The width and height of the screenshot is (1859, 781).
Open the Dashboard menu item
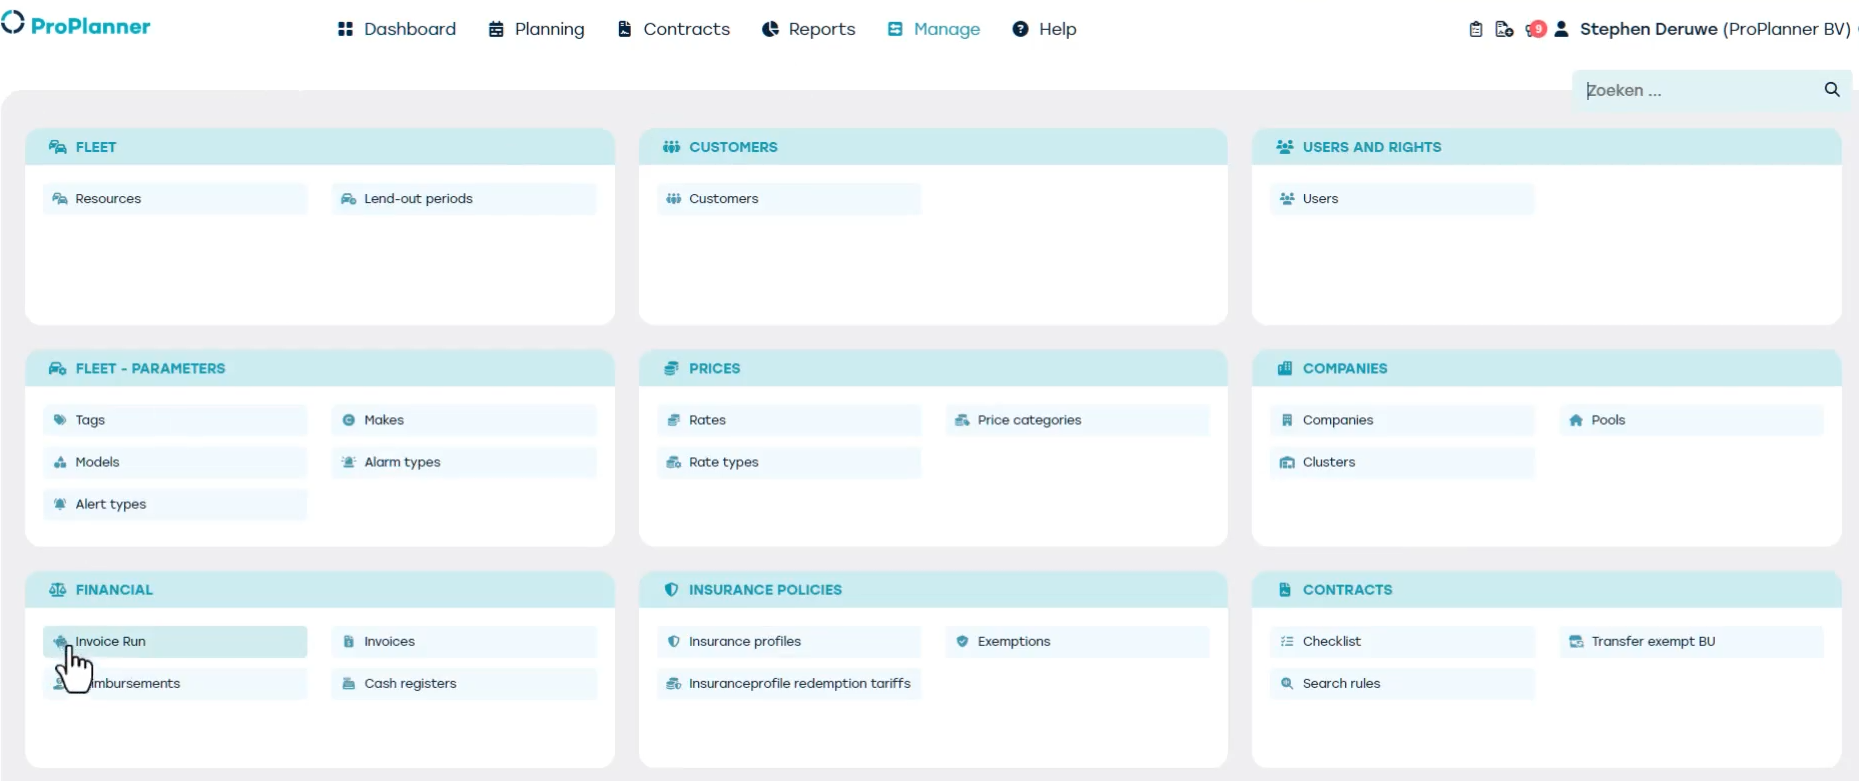pyautogui.click(x=397, y=29)
